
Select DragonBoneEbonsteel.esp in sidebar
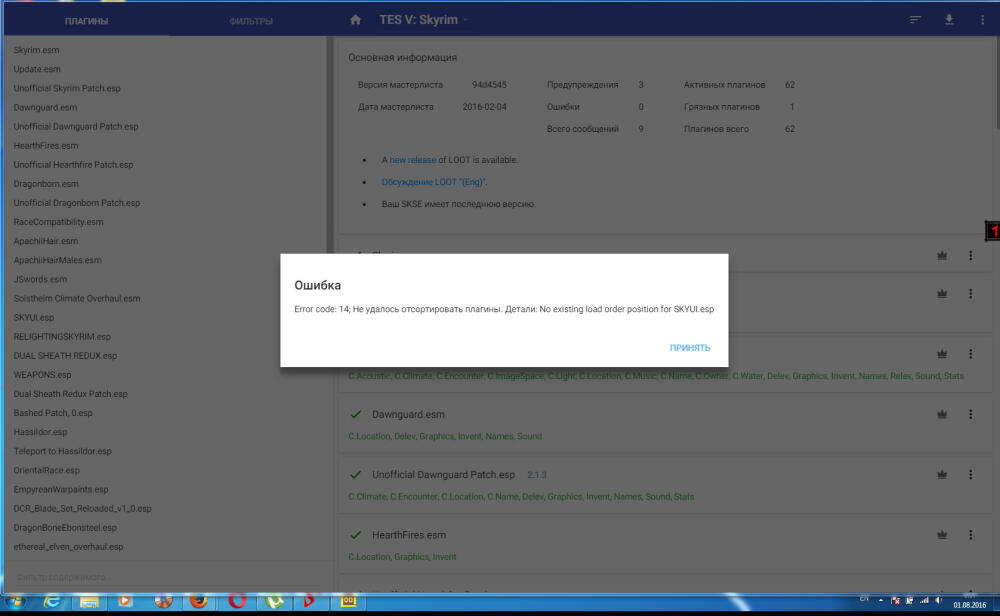click(65, 528)
